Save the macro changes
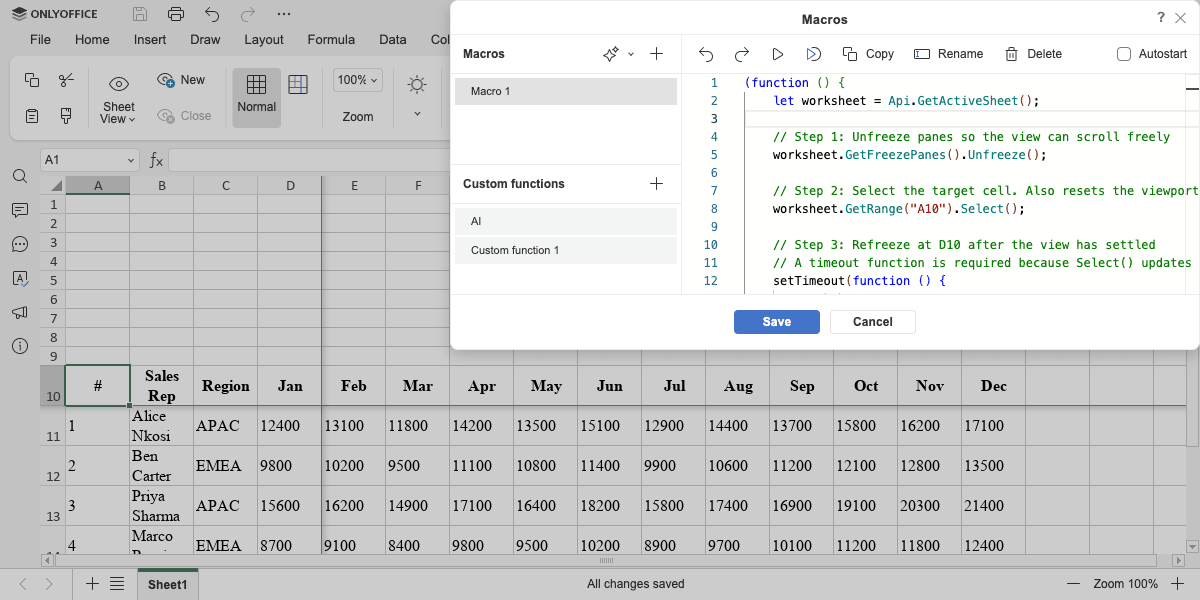The image size is (1200, 600). [776, 322]
